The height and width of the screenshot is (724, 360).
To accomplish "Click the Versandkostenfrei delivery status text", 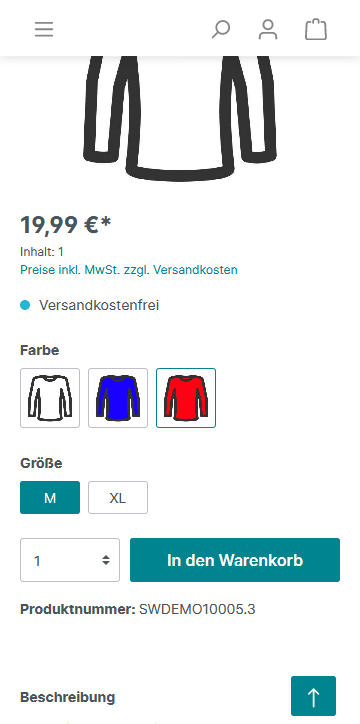I will [99, 305].
